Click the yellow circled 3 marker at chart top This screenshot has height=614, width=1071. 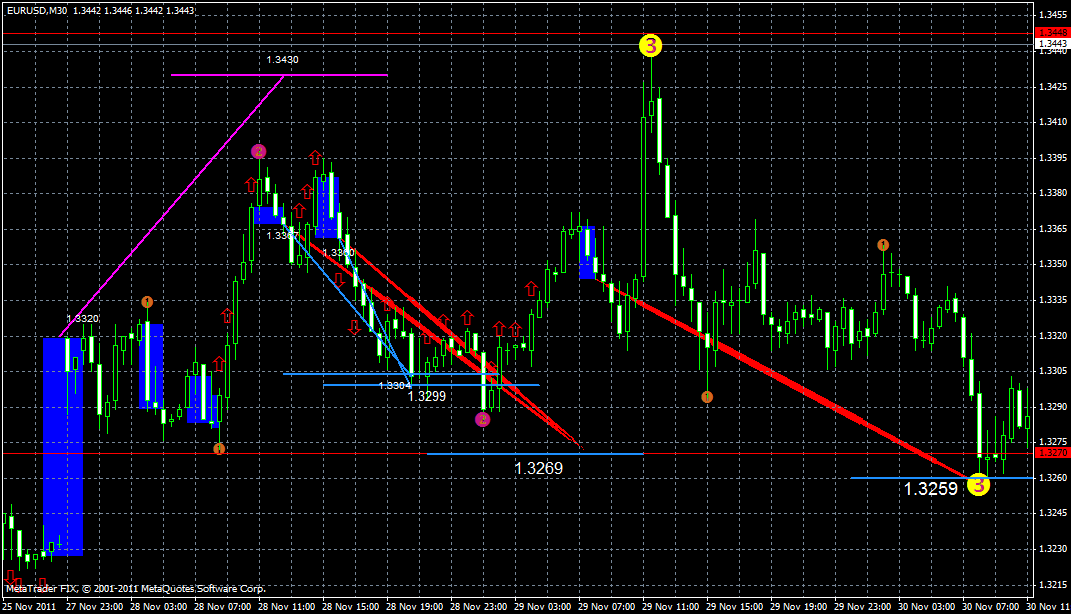pos(652,44)
